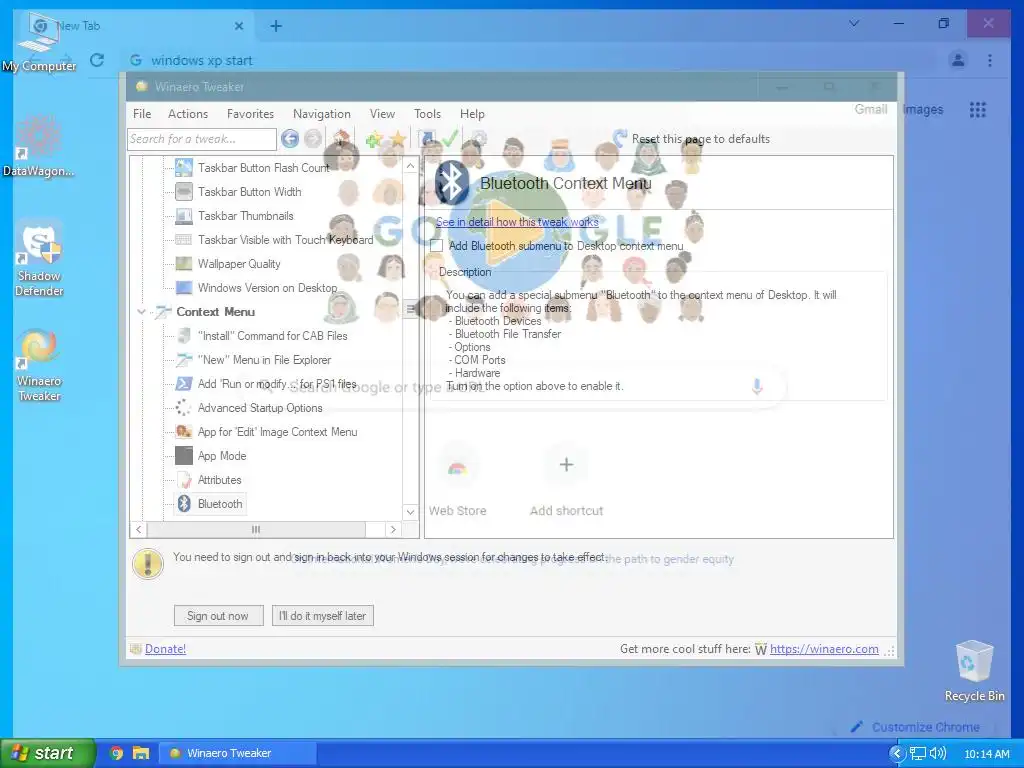Click the App Mode dark square icon
Image resolution: width=1024 pixels, height=768 pixels.
[184, 456]
